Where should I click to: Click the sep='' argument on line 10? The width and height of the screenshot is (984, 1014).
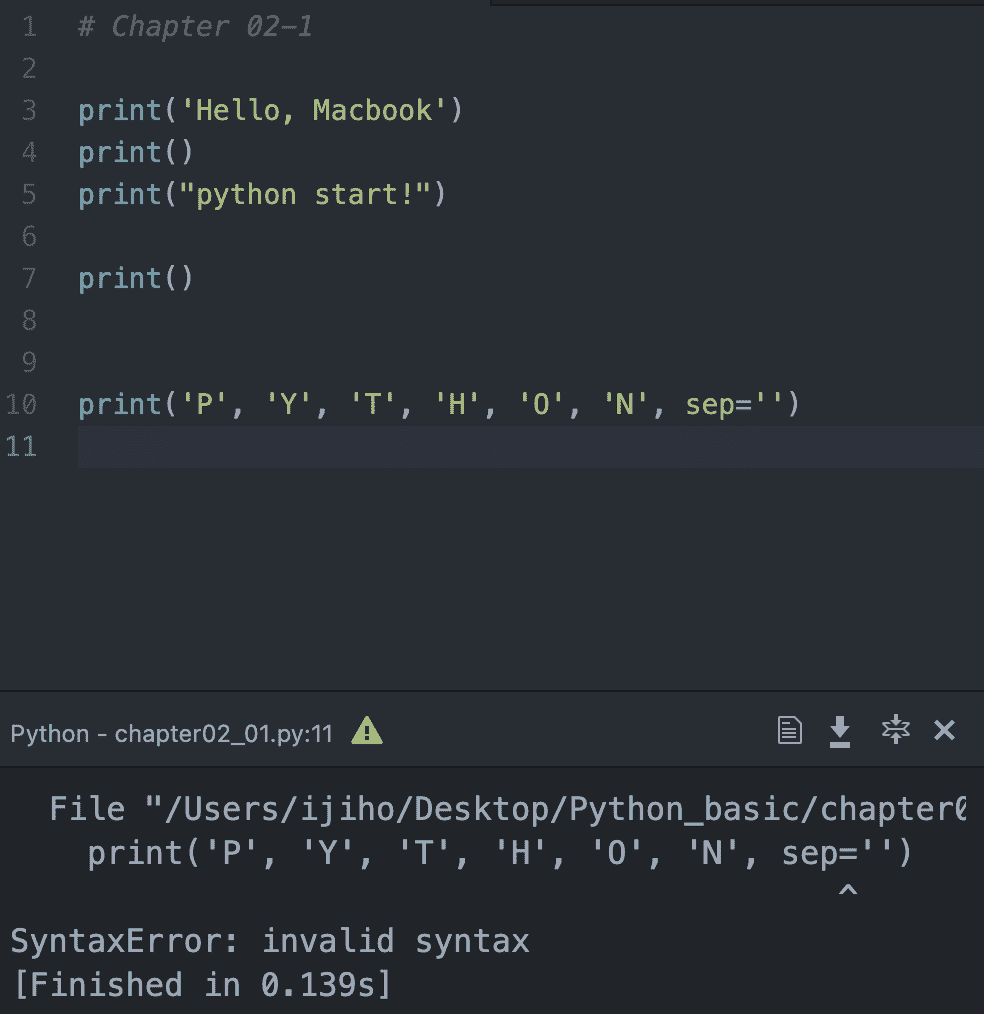point(735,405)
